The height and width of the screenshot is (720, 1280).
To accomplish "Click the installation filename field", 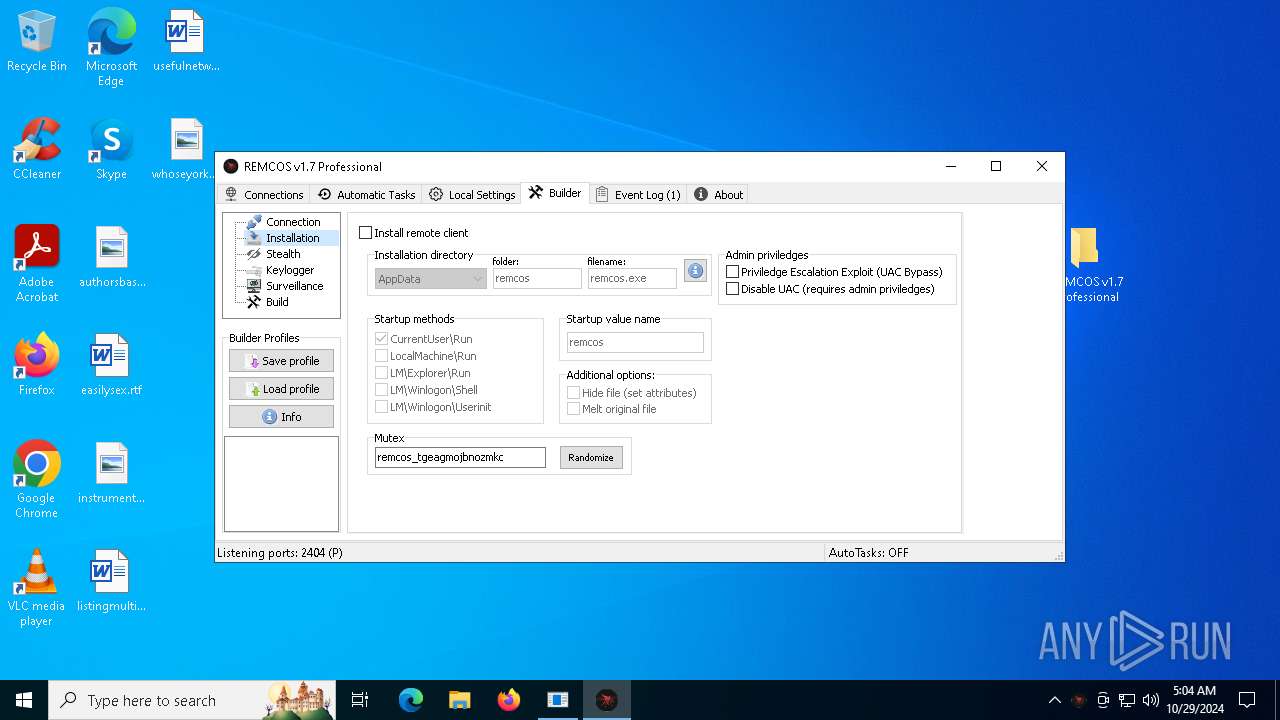I will coord(632,279).
